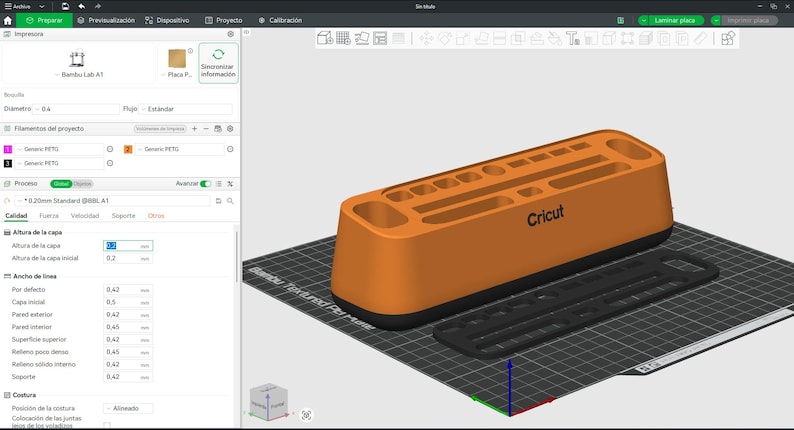Click the magenta filament 1 color swatch
794x430 pixels.
click(8, 149)
